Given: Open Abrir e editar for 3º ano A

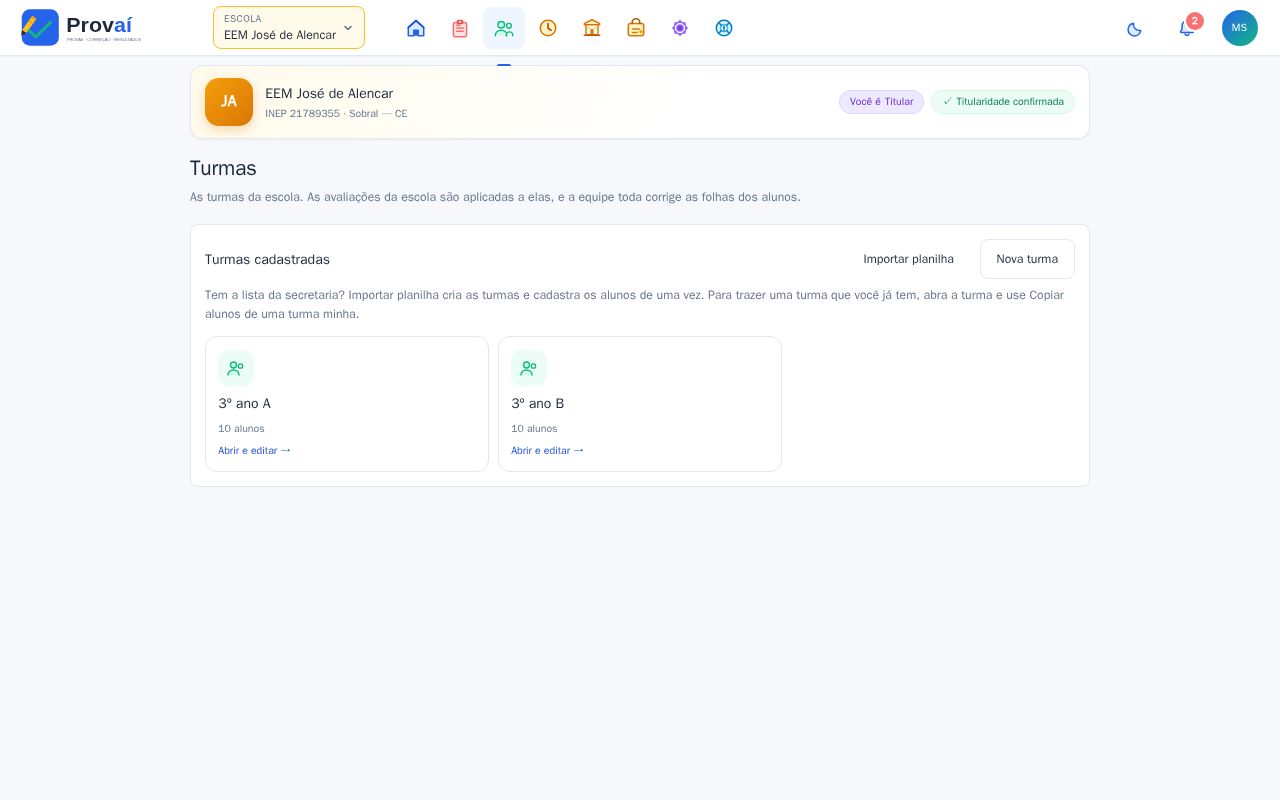Looking at the screenshot, I should tap(255, 451).
